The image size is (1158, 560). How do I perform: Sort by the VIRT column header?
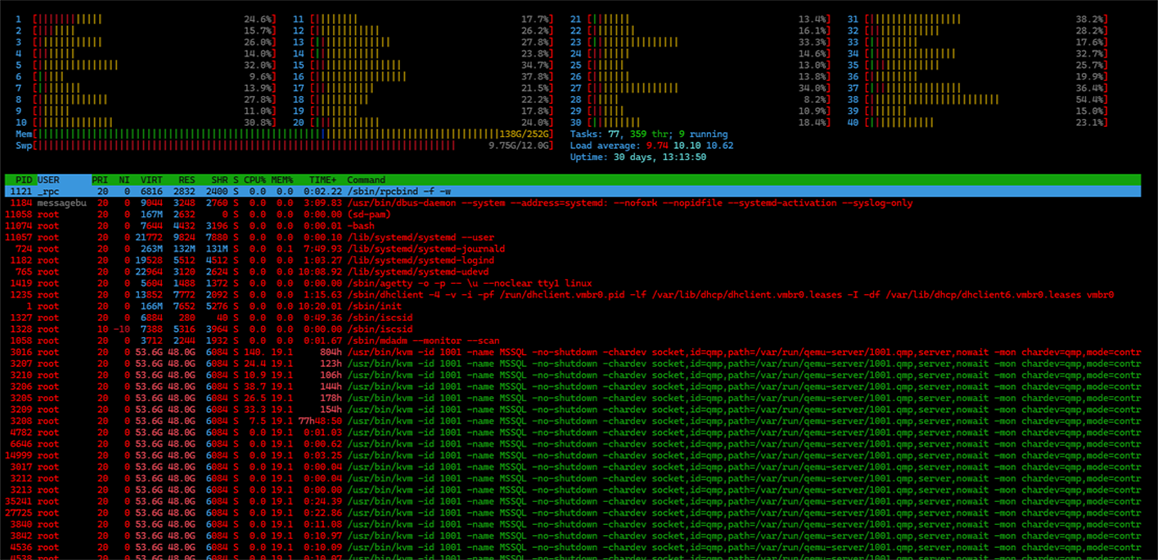coord(152,180)
